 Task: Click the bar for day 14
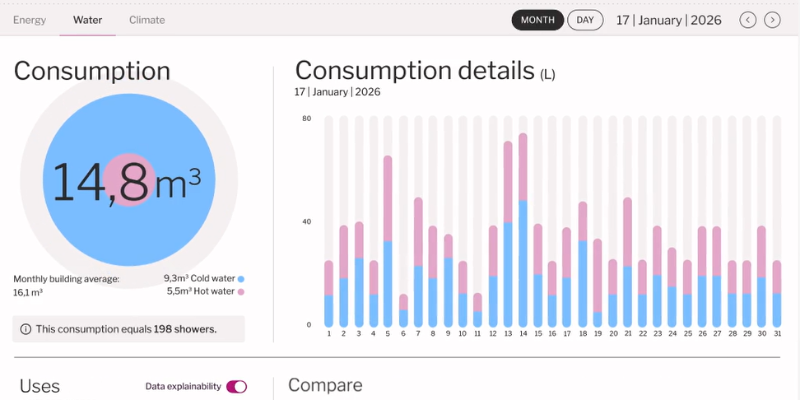[523, 230]
